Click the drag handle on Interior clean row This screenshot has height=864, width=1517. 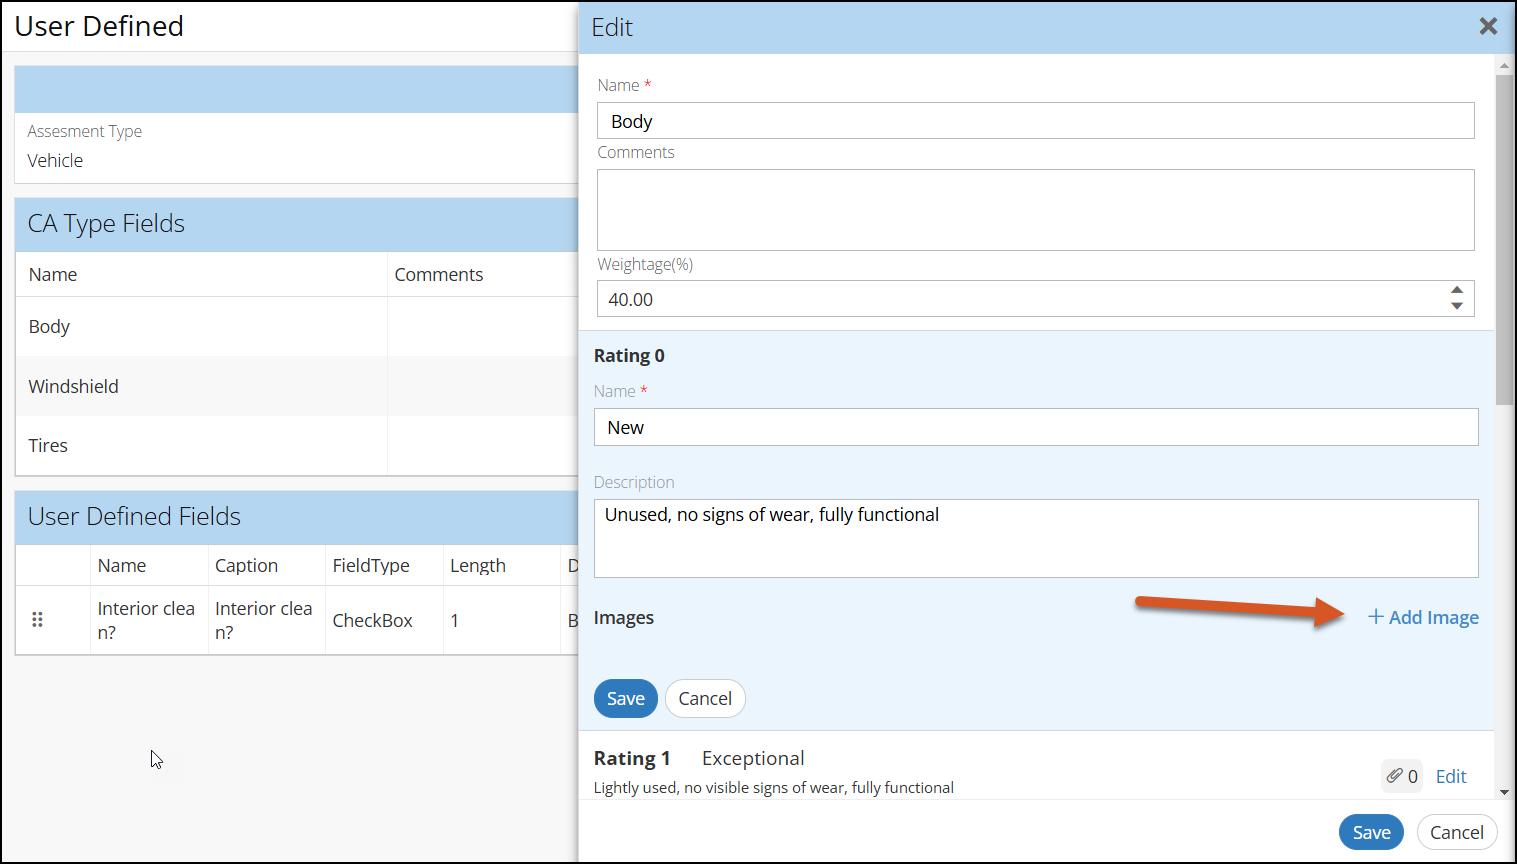click(37, 620)
